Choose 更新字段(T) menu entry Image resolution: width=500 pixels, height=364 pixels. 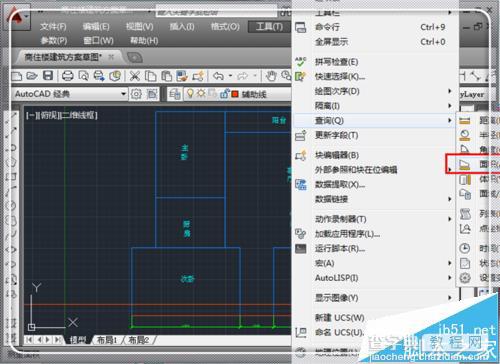click(x=375, y=135)
